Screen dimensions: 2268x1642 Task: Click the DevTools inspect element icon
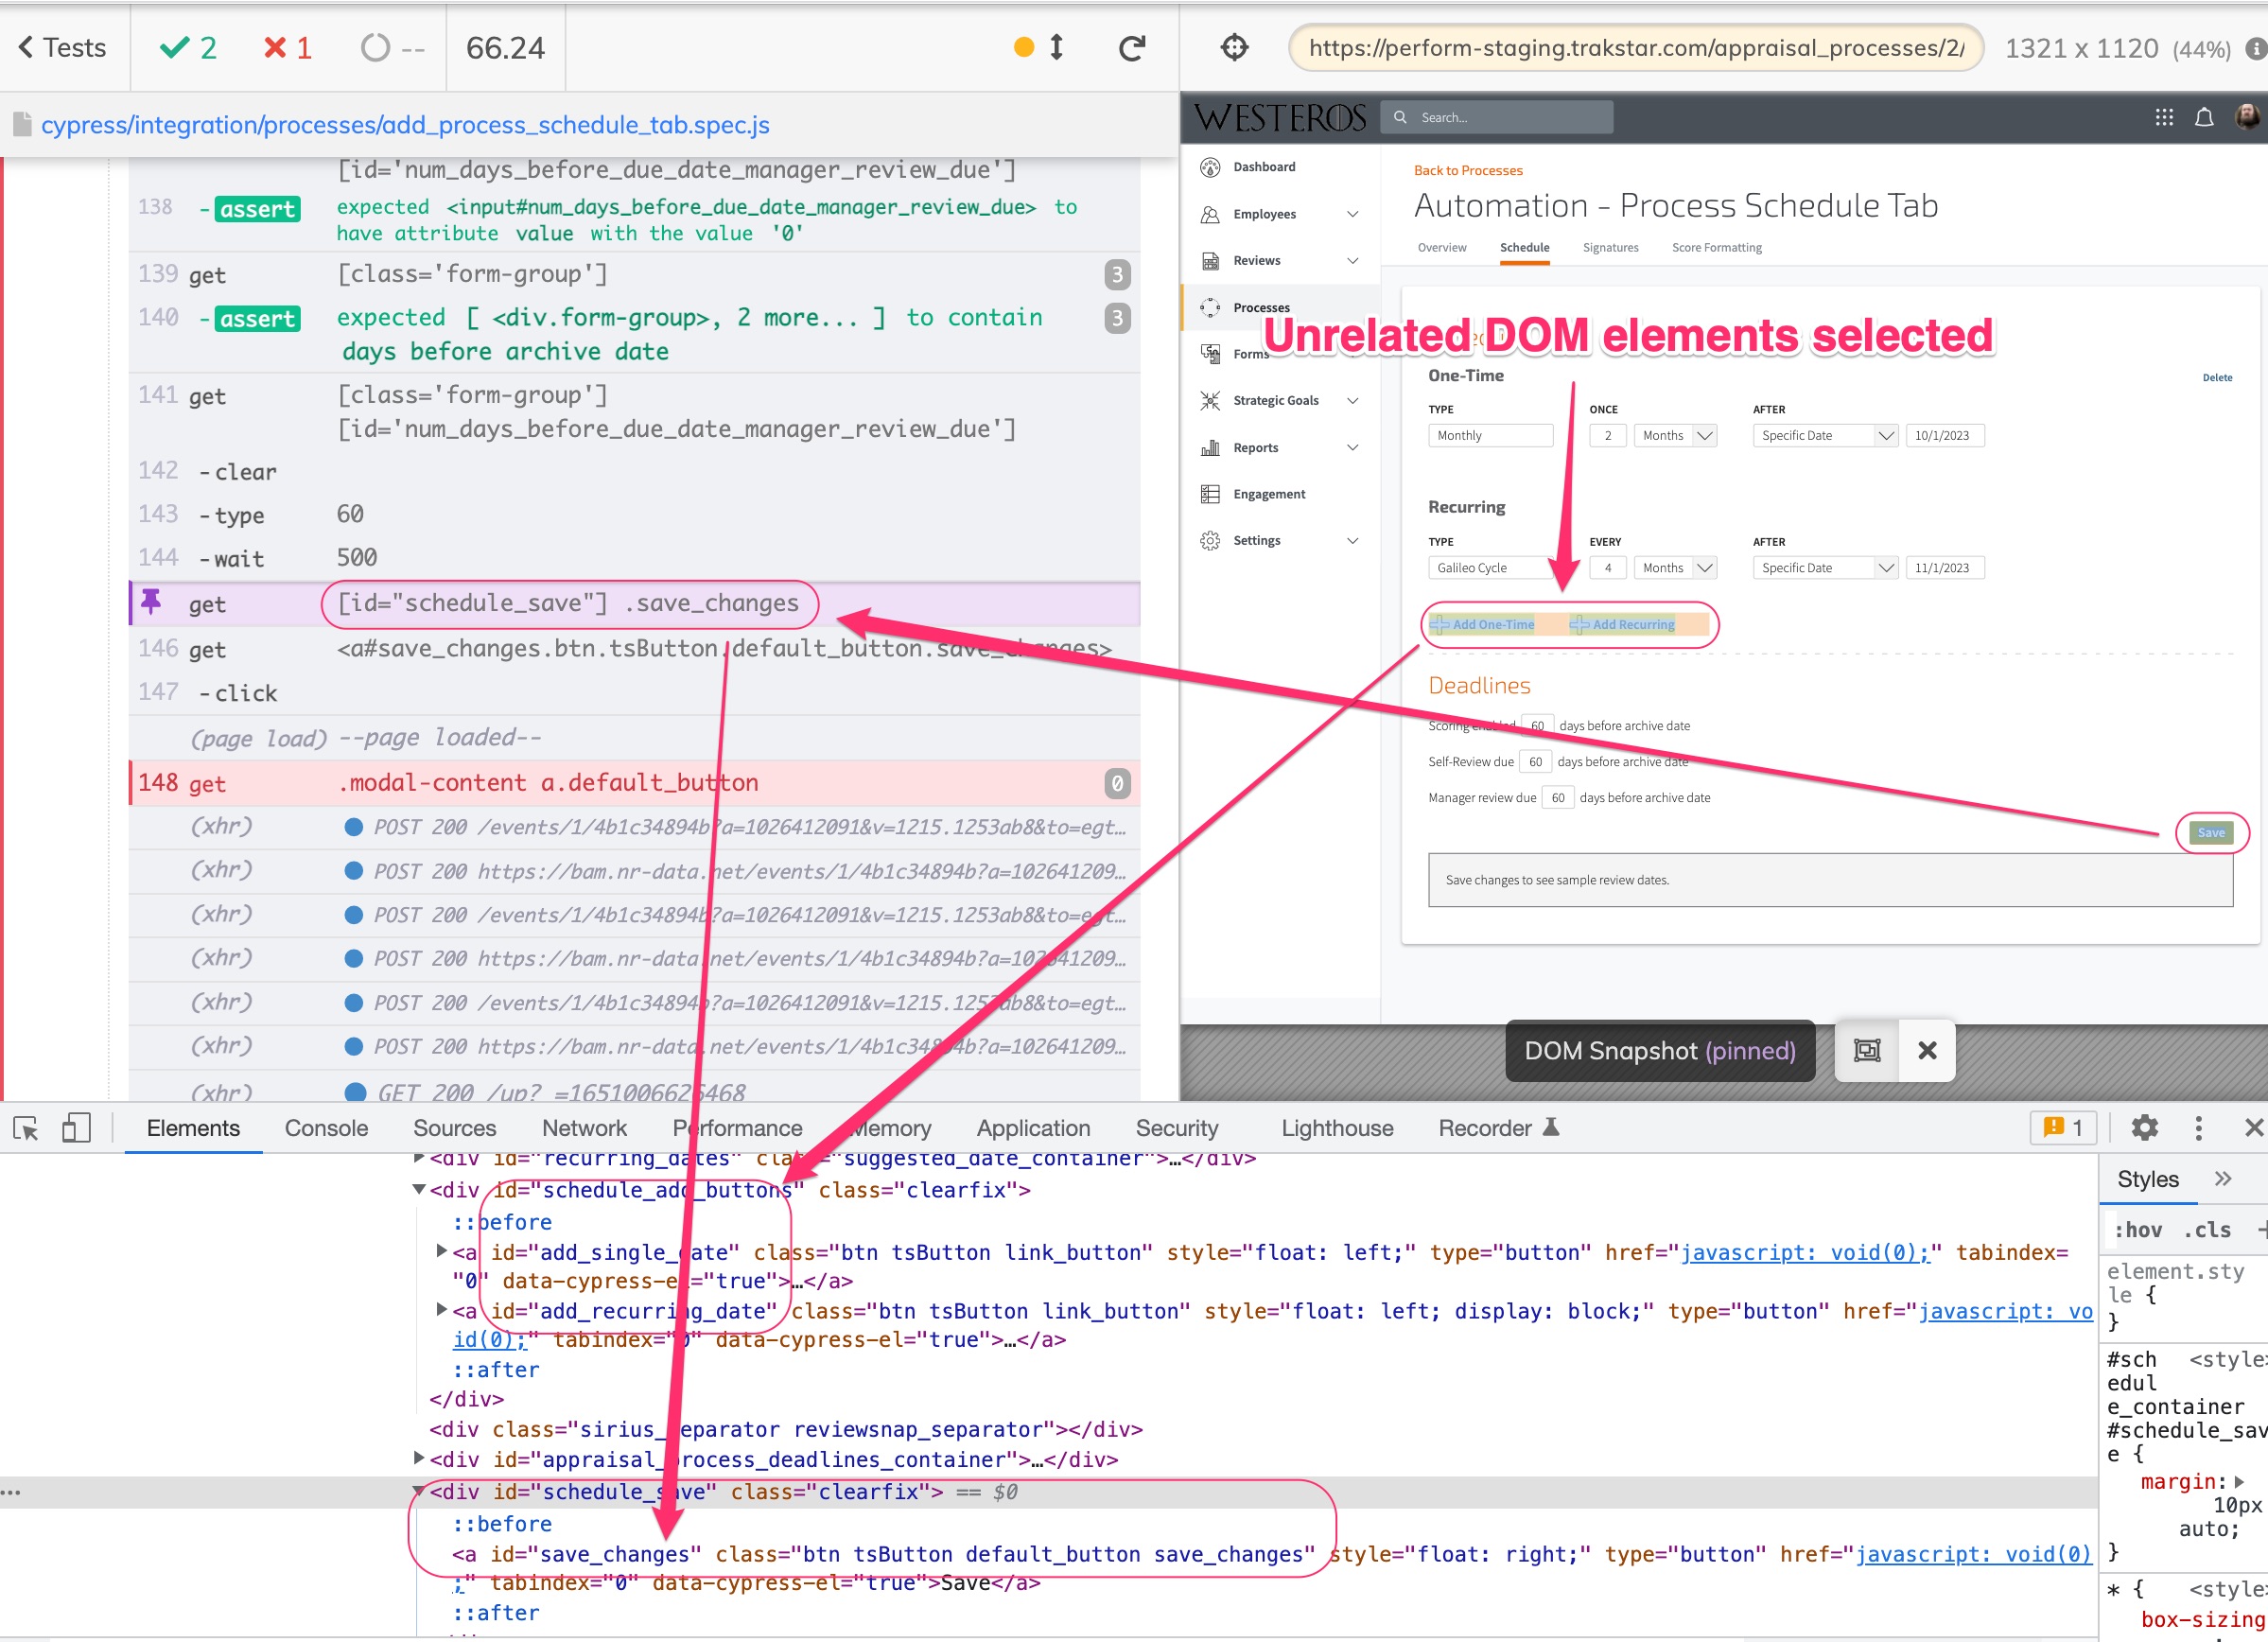coord(26,1128)
